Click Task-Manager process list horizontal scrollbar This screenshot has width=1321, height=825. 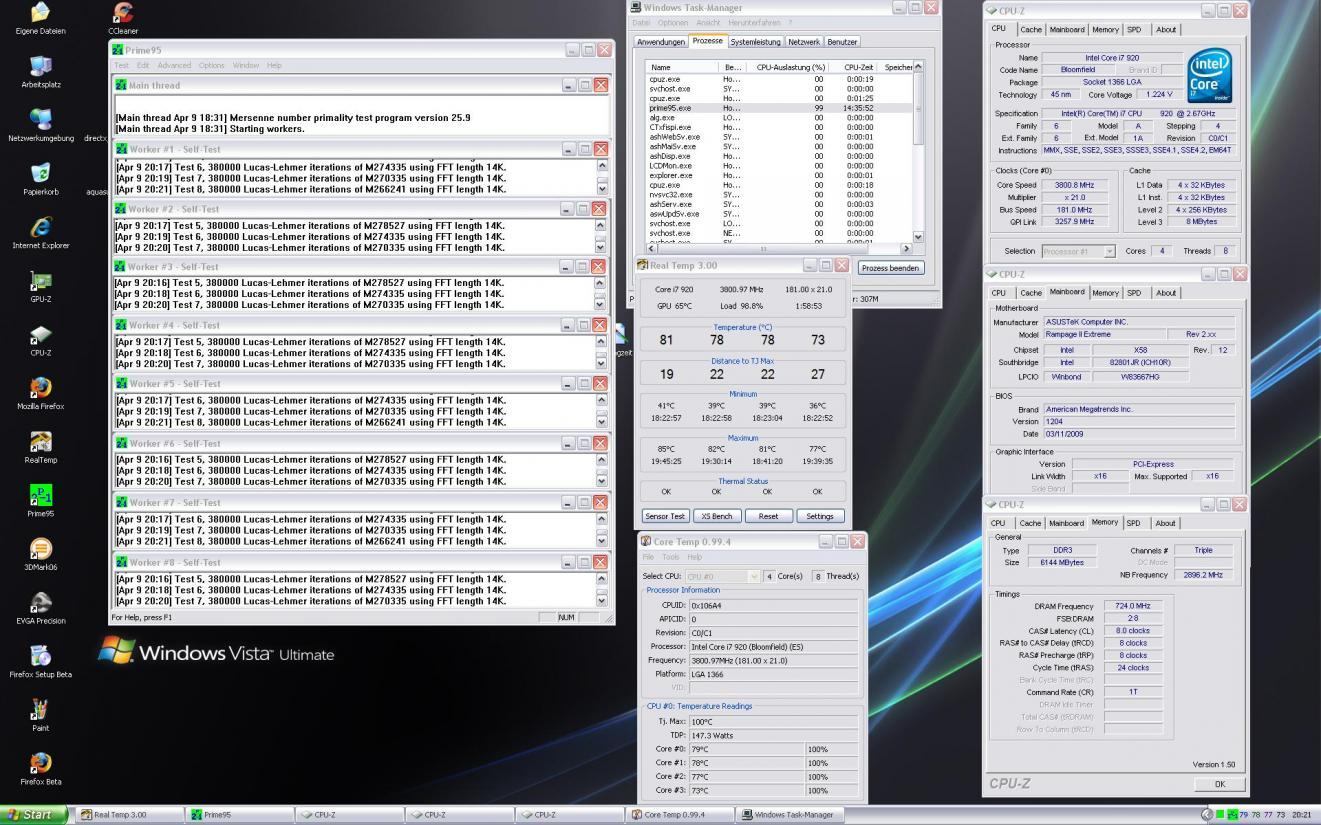(779, 248)
